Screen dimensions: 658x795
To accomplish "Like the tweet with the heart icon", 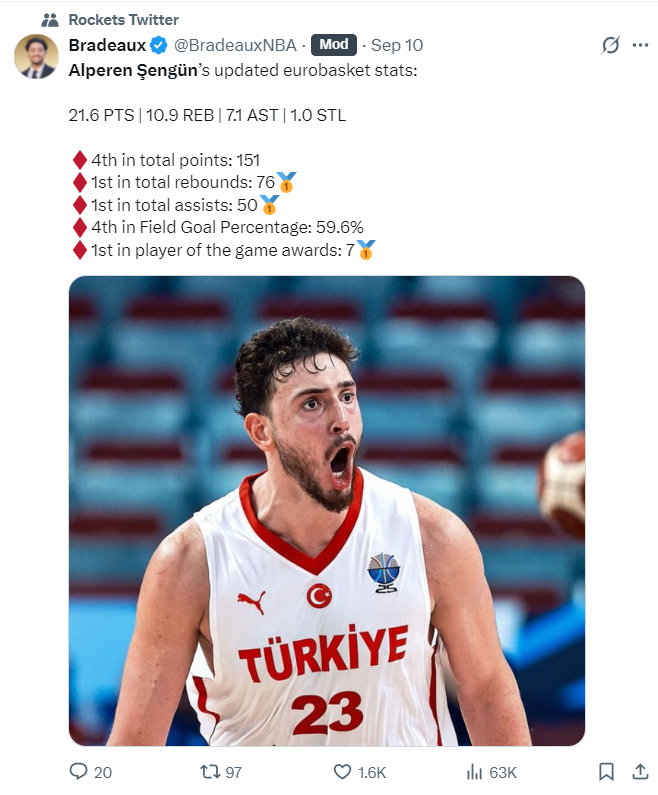I will [342, 772].
